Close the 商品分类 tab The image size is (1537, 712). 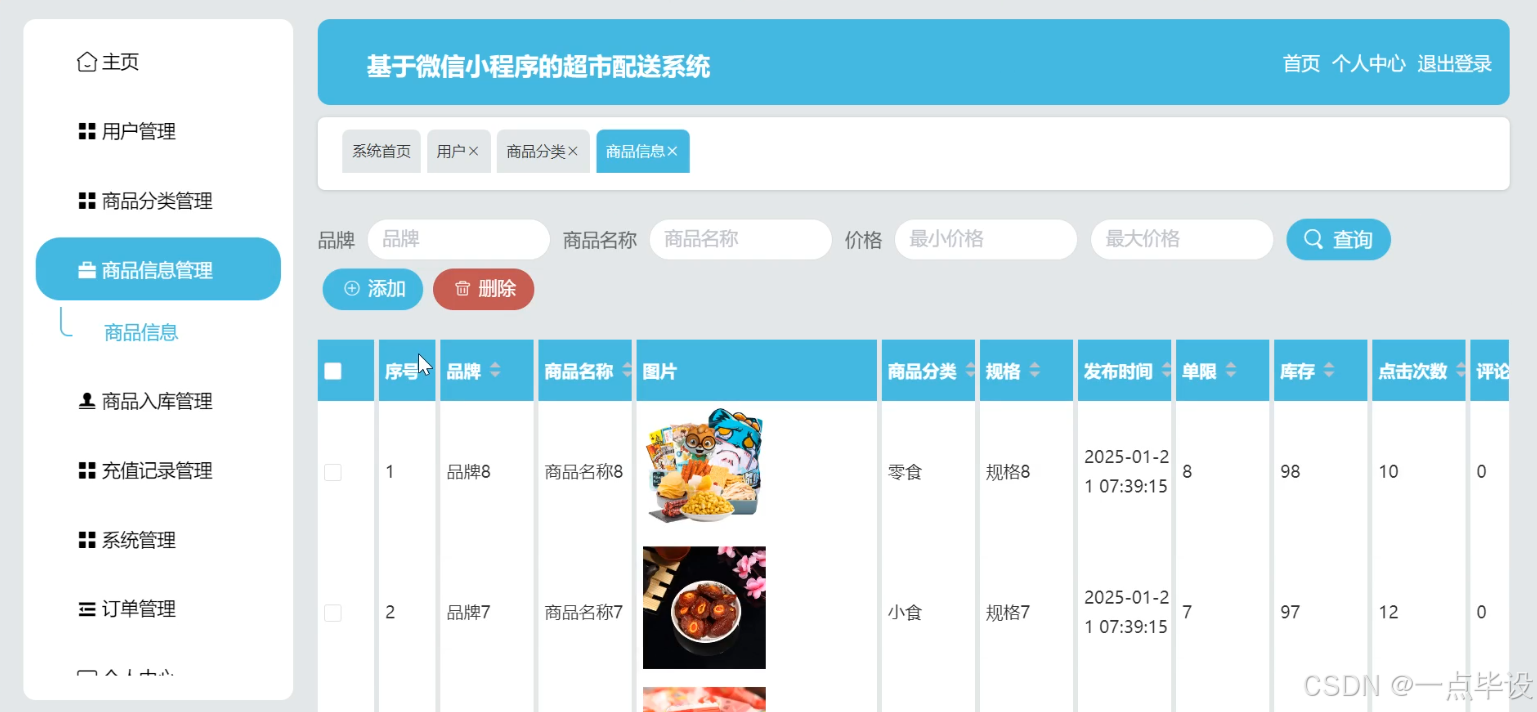(x=575, y=151)
